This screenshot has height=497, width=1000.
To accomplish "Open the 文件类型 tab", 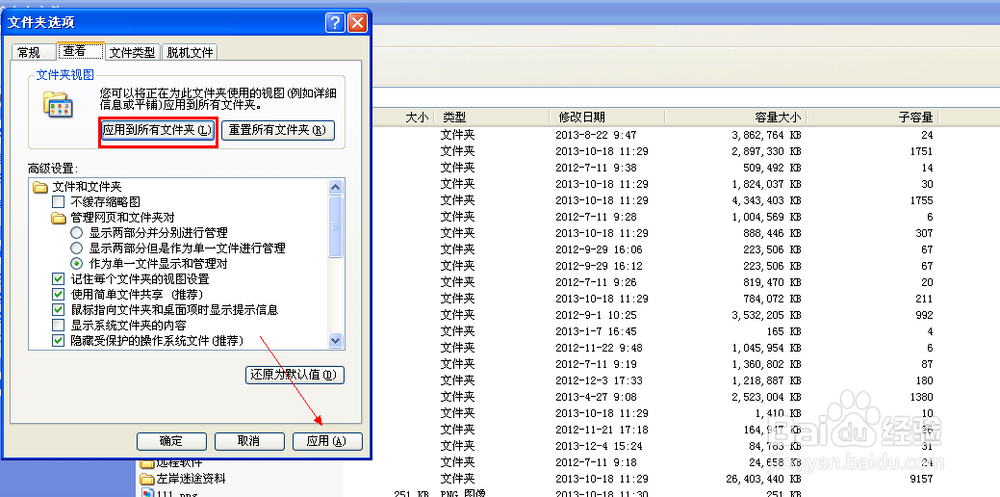I will (132, 52).
